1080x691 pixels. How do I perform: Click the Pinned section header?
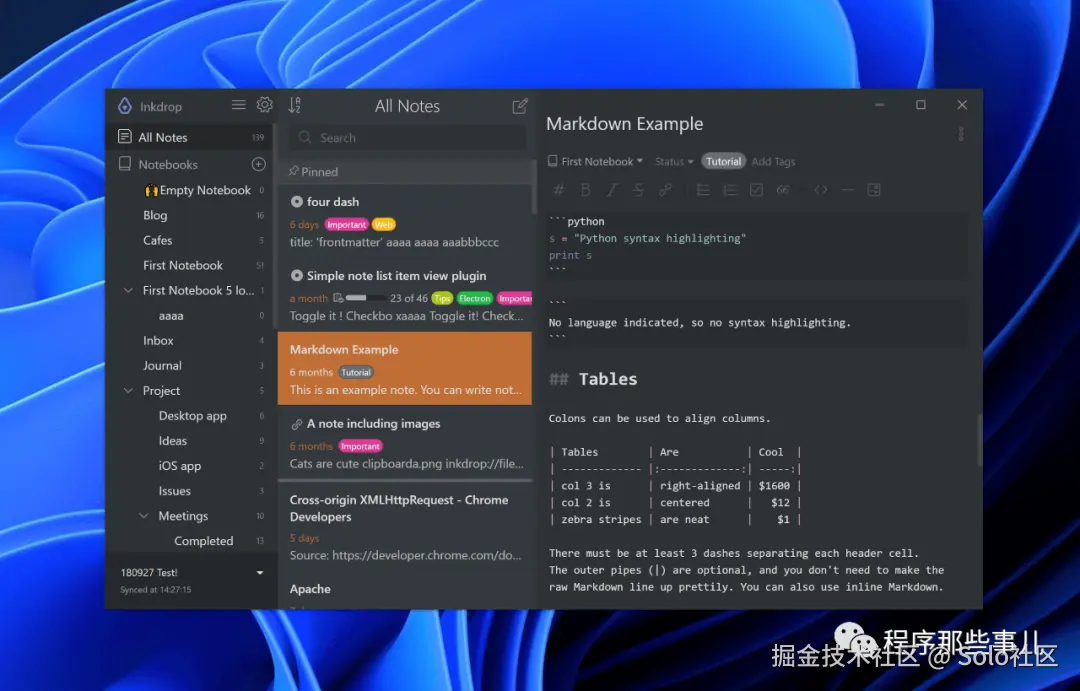pyautogui.click(x=405, y=172)
